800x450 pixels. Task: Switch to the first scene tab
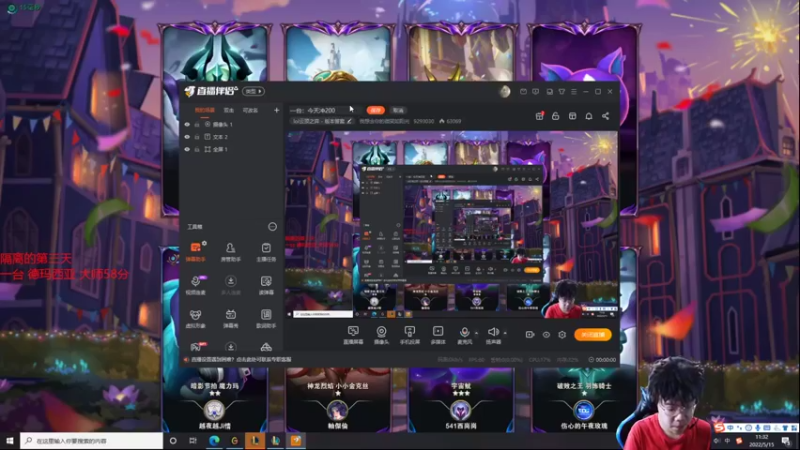click(x=205, y=110)
